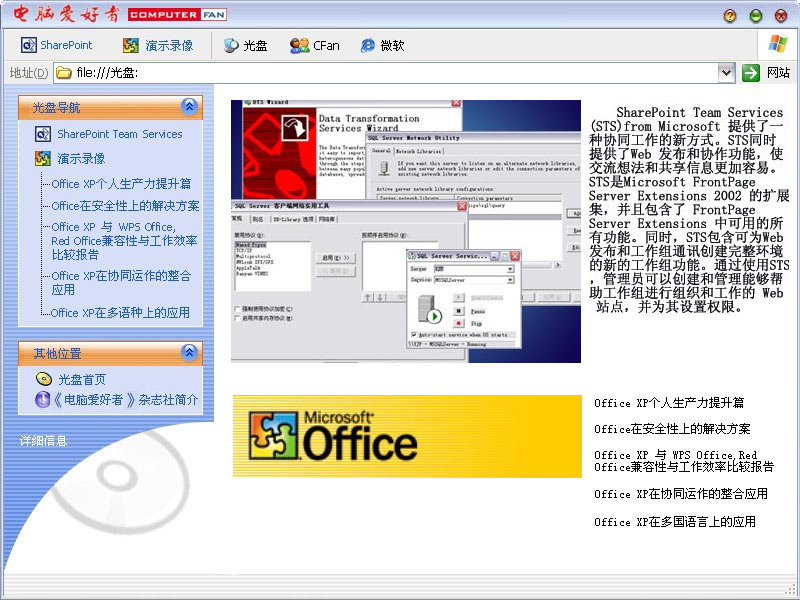Click the yellow help question-mark button
The image size is (800, 600).
(x=730, y=16)
